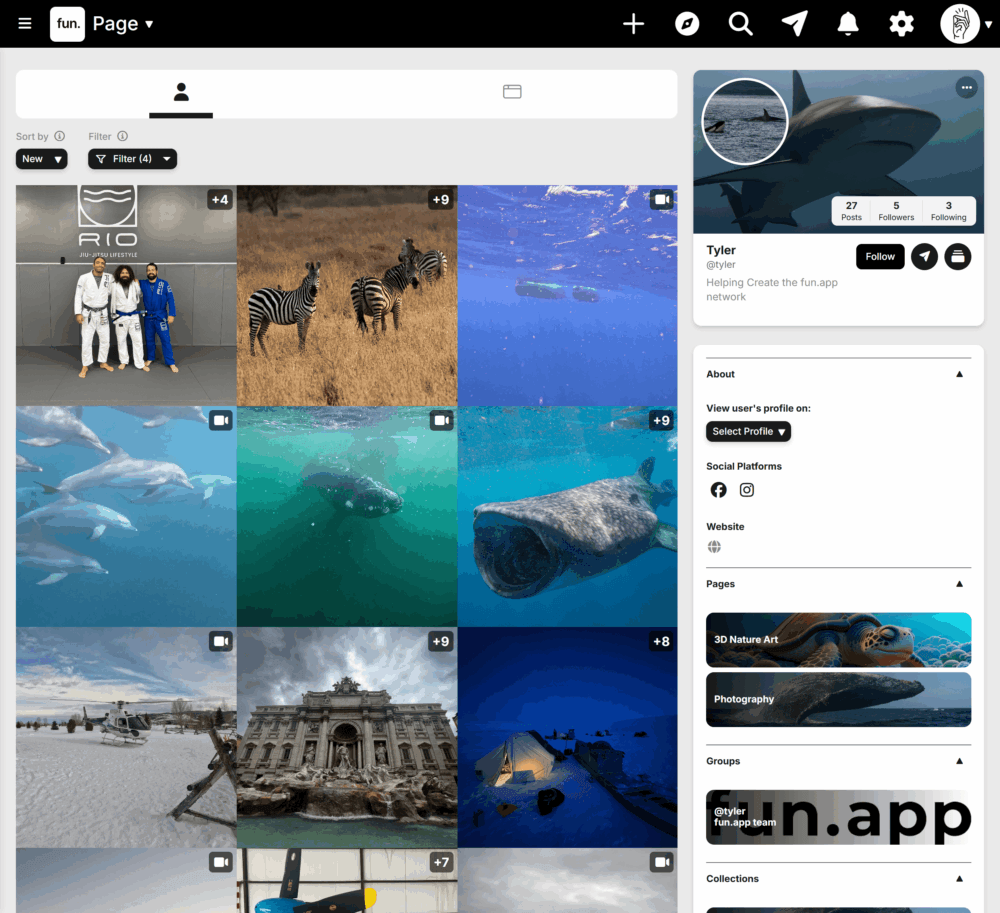
Task: Open the three-dot menu on profile banner
Action: tap(966, 88)
